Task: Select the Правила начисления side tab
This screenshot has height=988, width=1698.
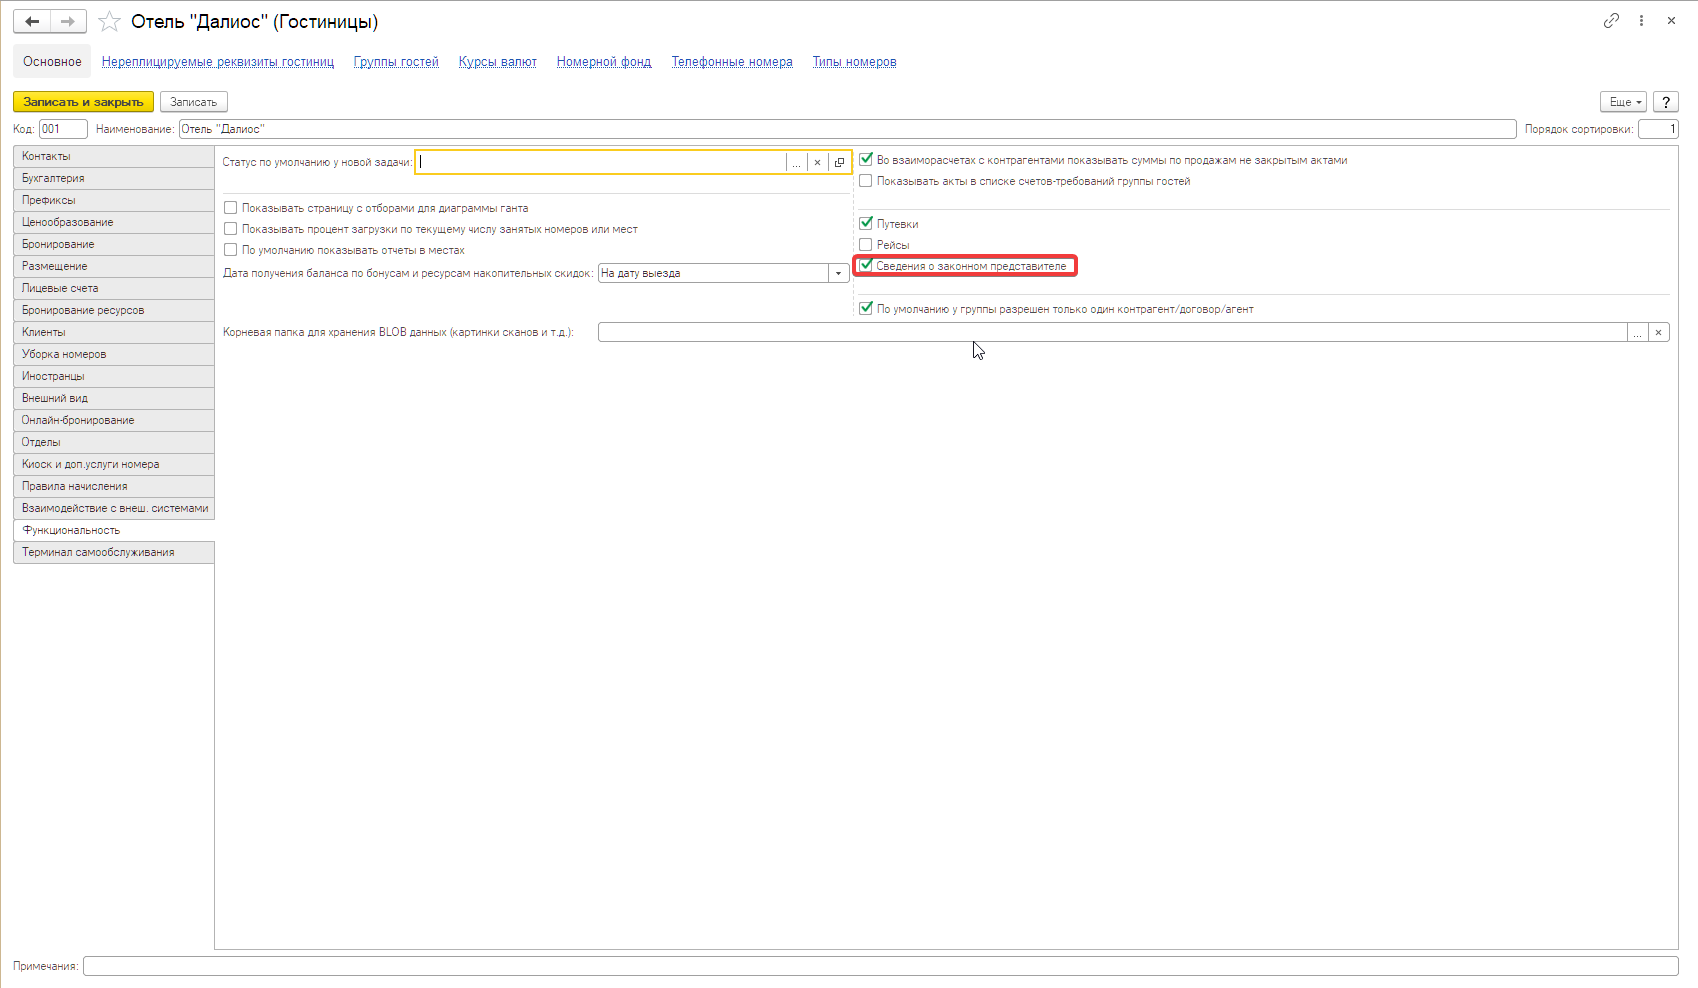Action: pyautogui.click(x=114, y=486)
